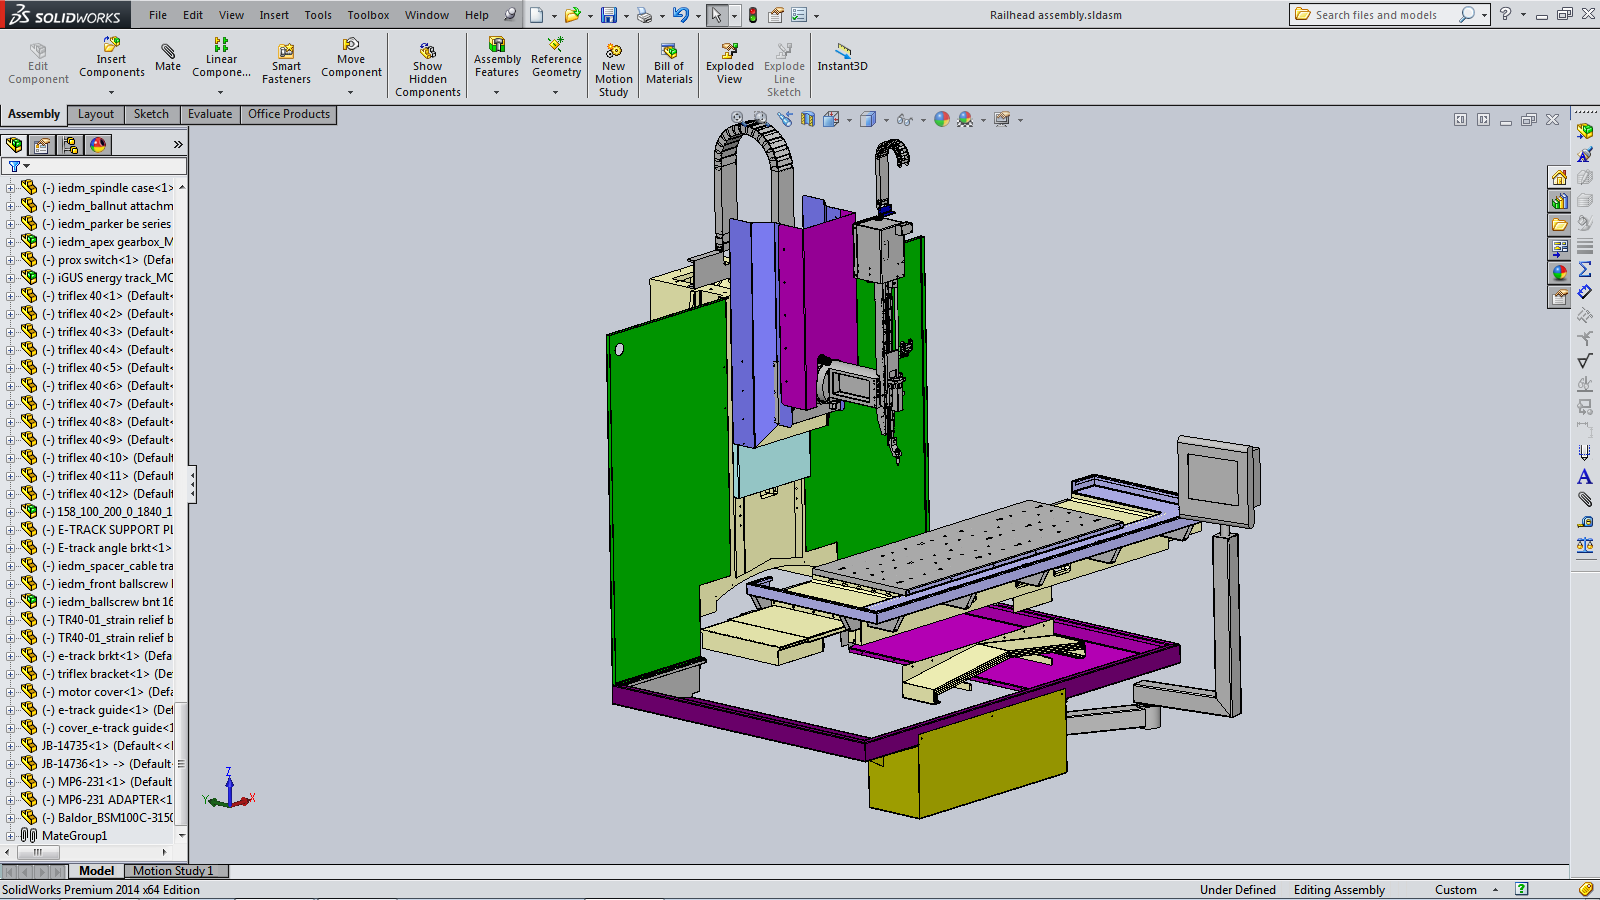Open the Undo dropdown arrow

coord(698,16)
